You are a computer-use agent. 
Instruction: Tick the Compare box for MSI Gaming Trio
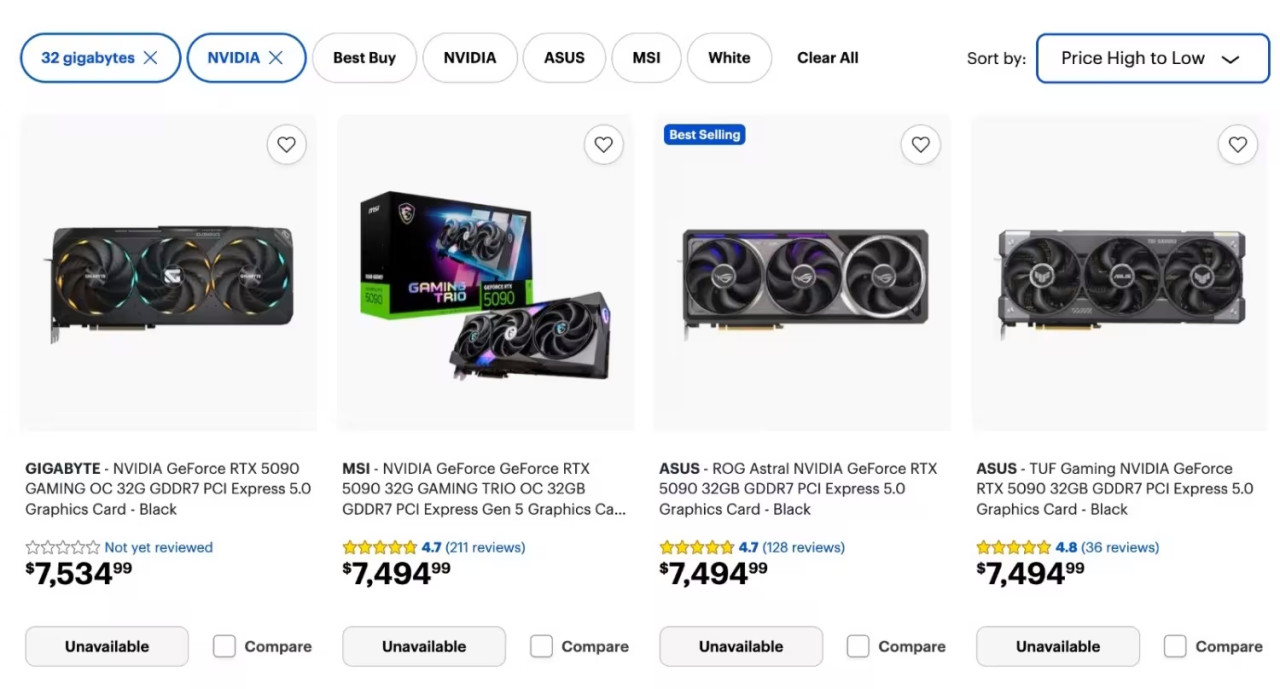tap(541, 646)
